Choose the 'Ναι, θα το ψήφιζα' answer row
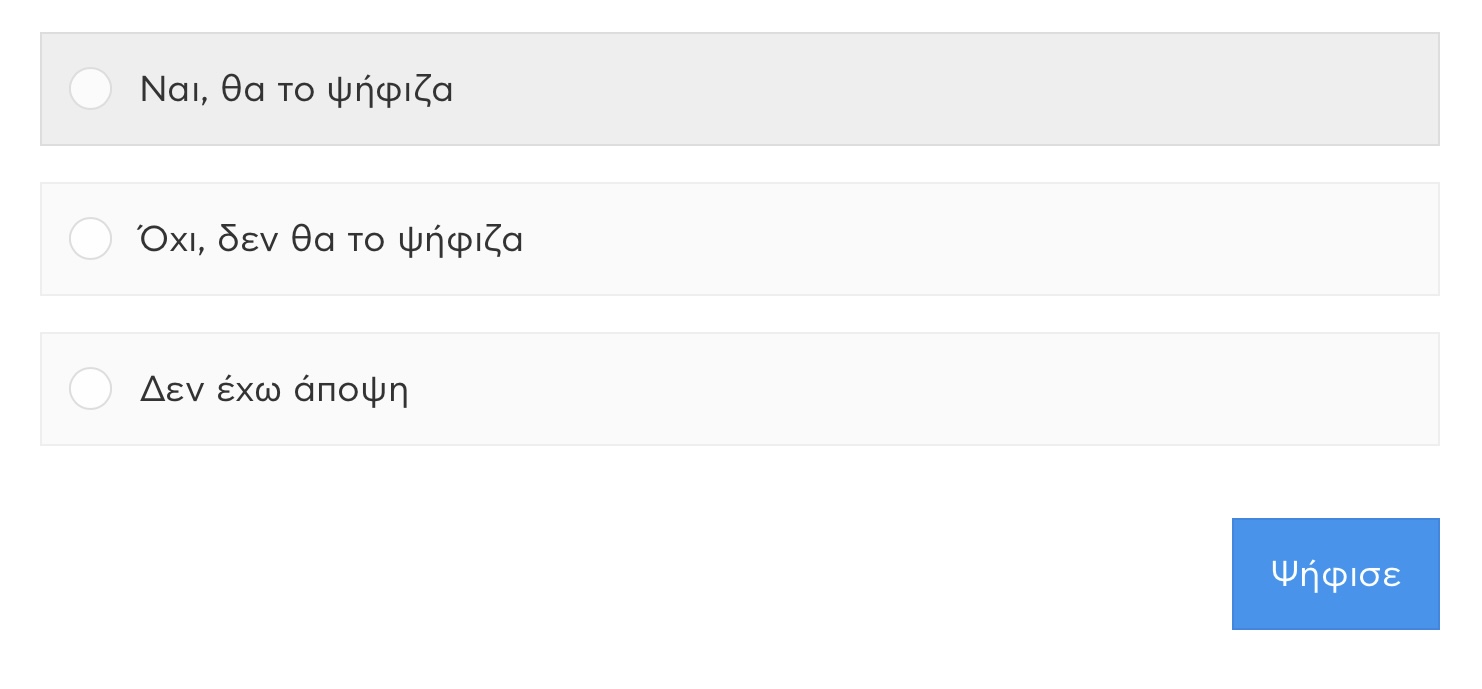The image size is (1482, 689). click(740, 89)
